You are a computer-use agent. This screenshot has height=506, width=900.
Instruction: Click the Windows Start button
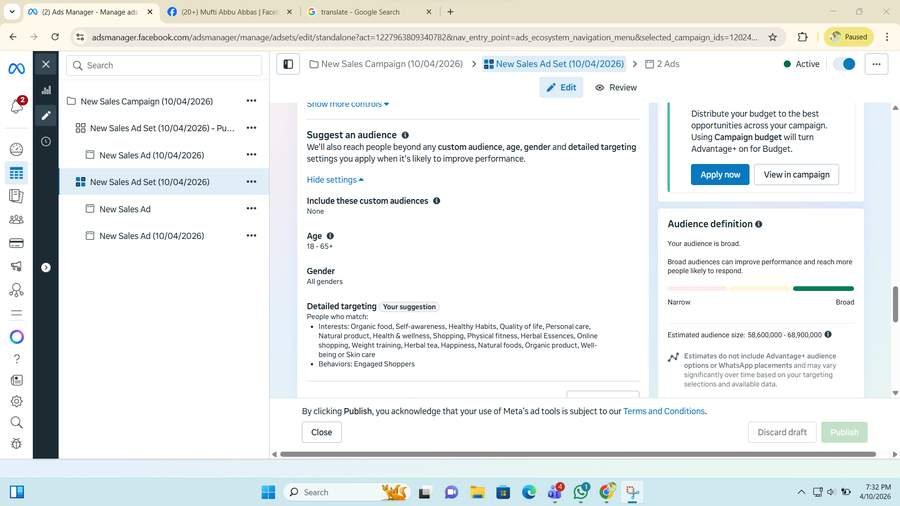coord(268,492)
